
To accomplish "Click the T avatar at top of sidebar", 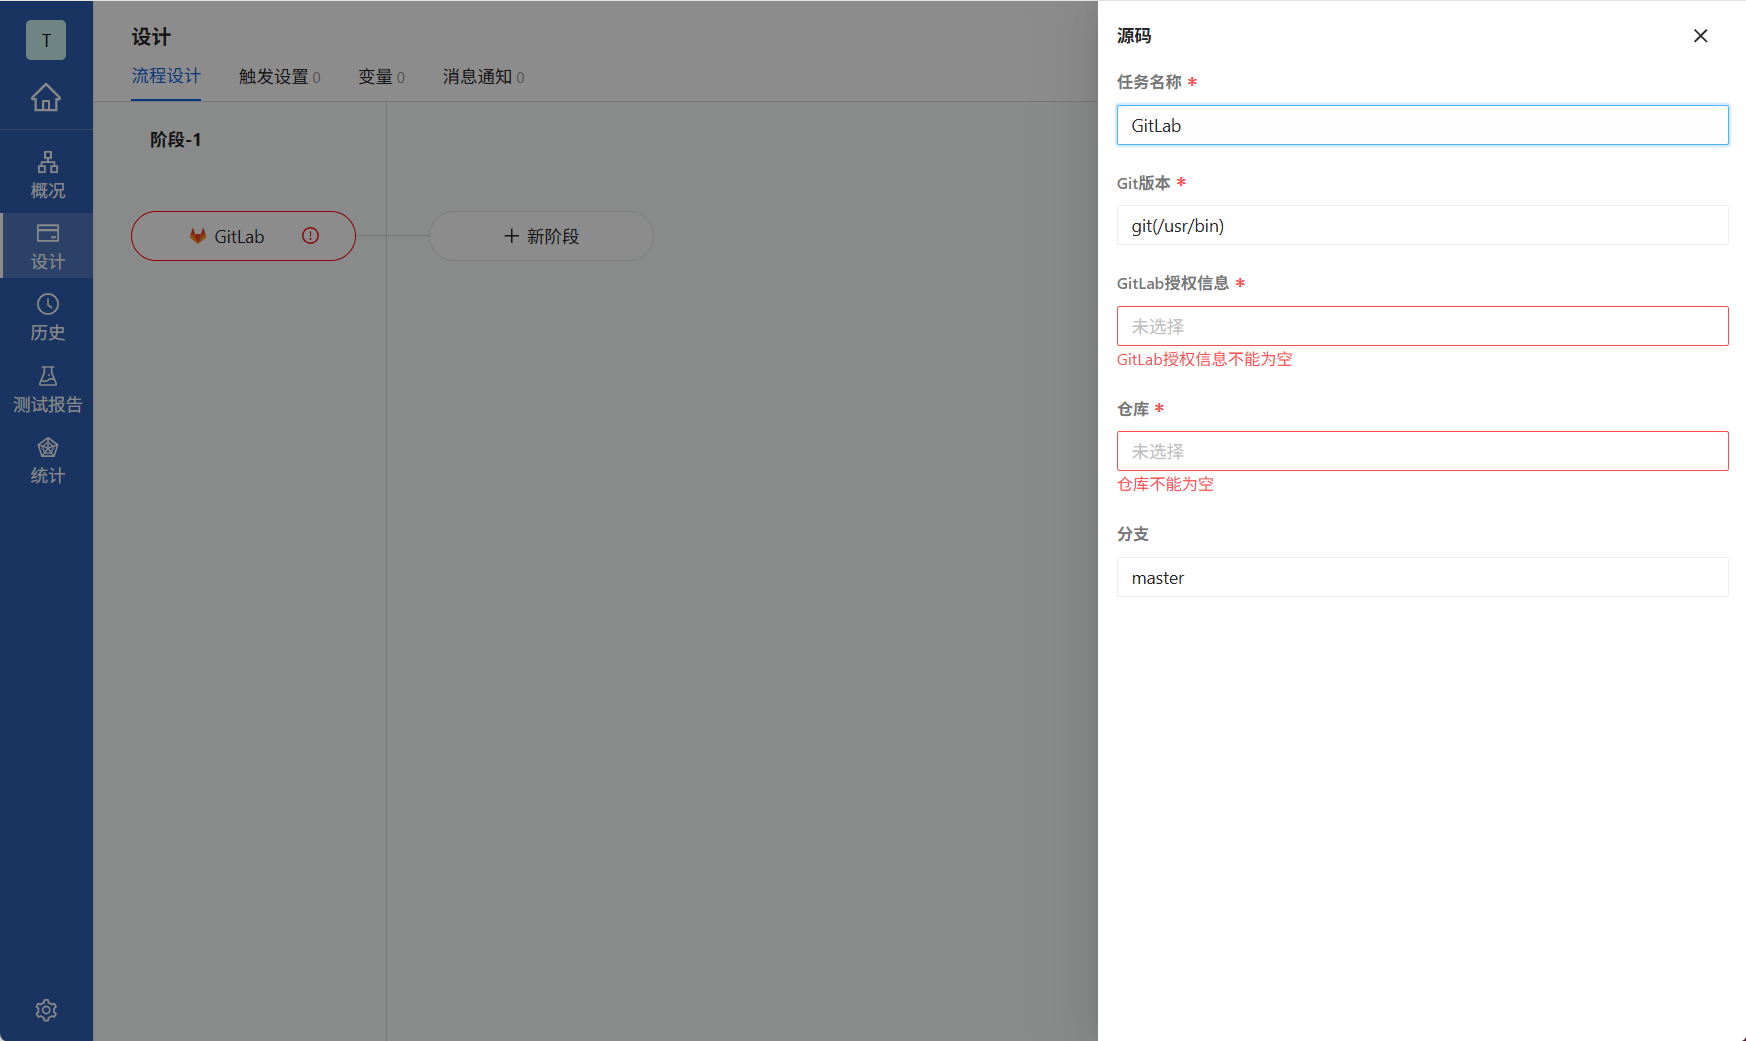I will point(46,41).
